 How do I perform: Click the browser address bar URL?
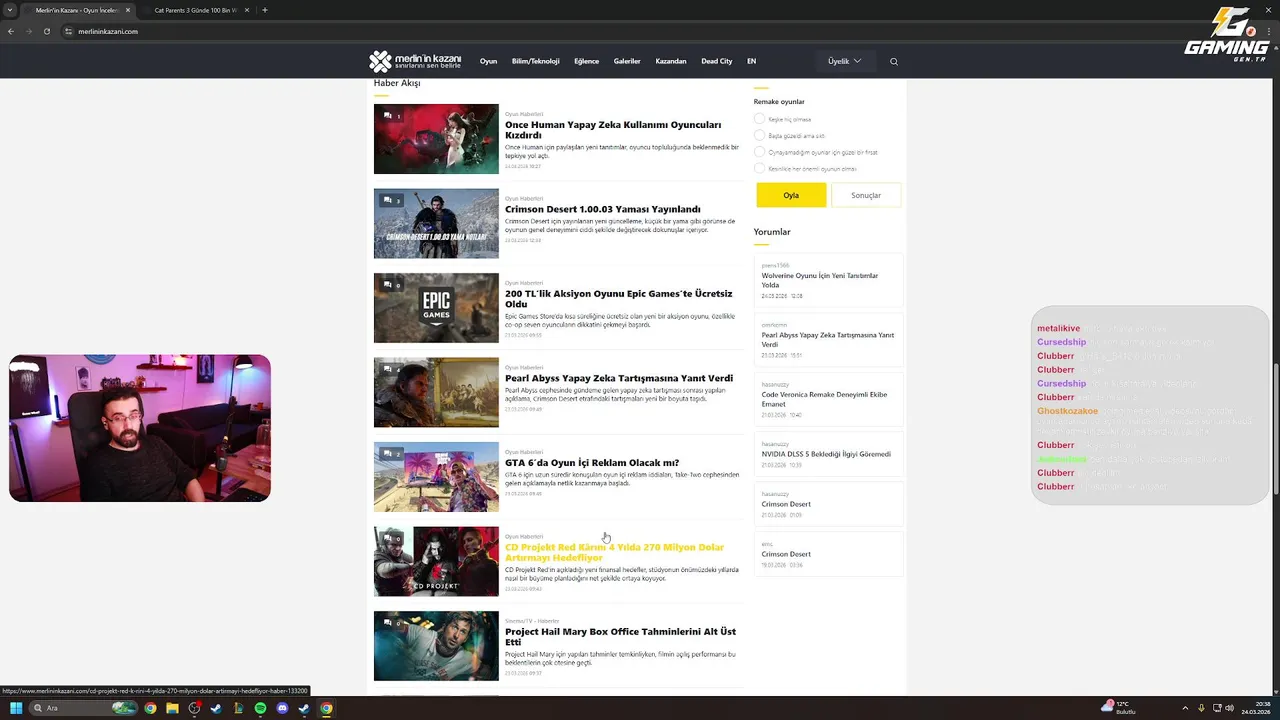click(x=108, y=31)
